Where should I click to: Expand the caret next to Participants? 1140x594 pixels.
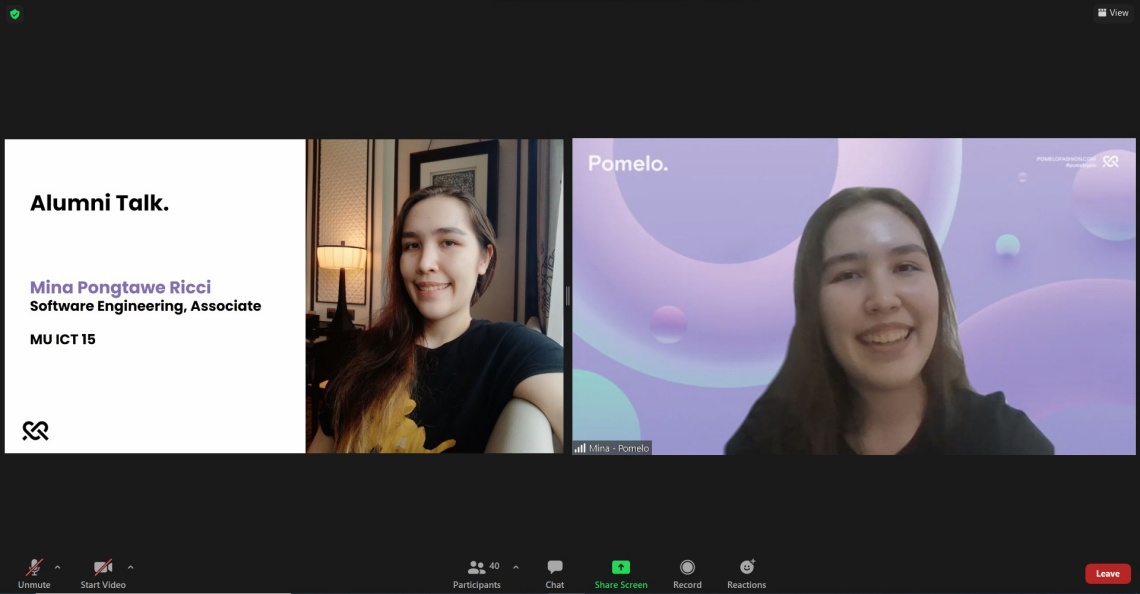[x=516, y=567]
